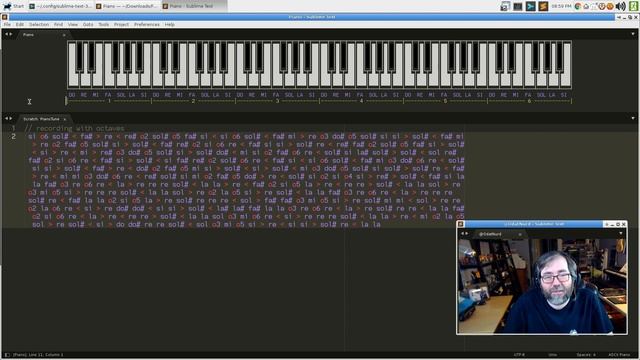Click the Sublime Text window title bar icon
640x360 pixels.
click(x=4, y=17)
